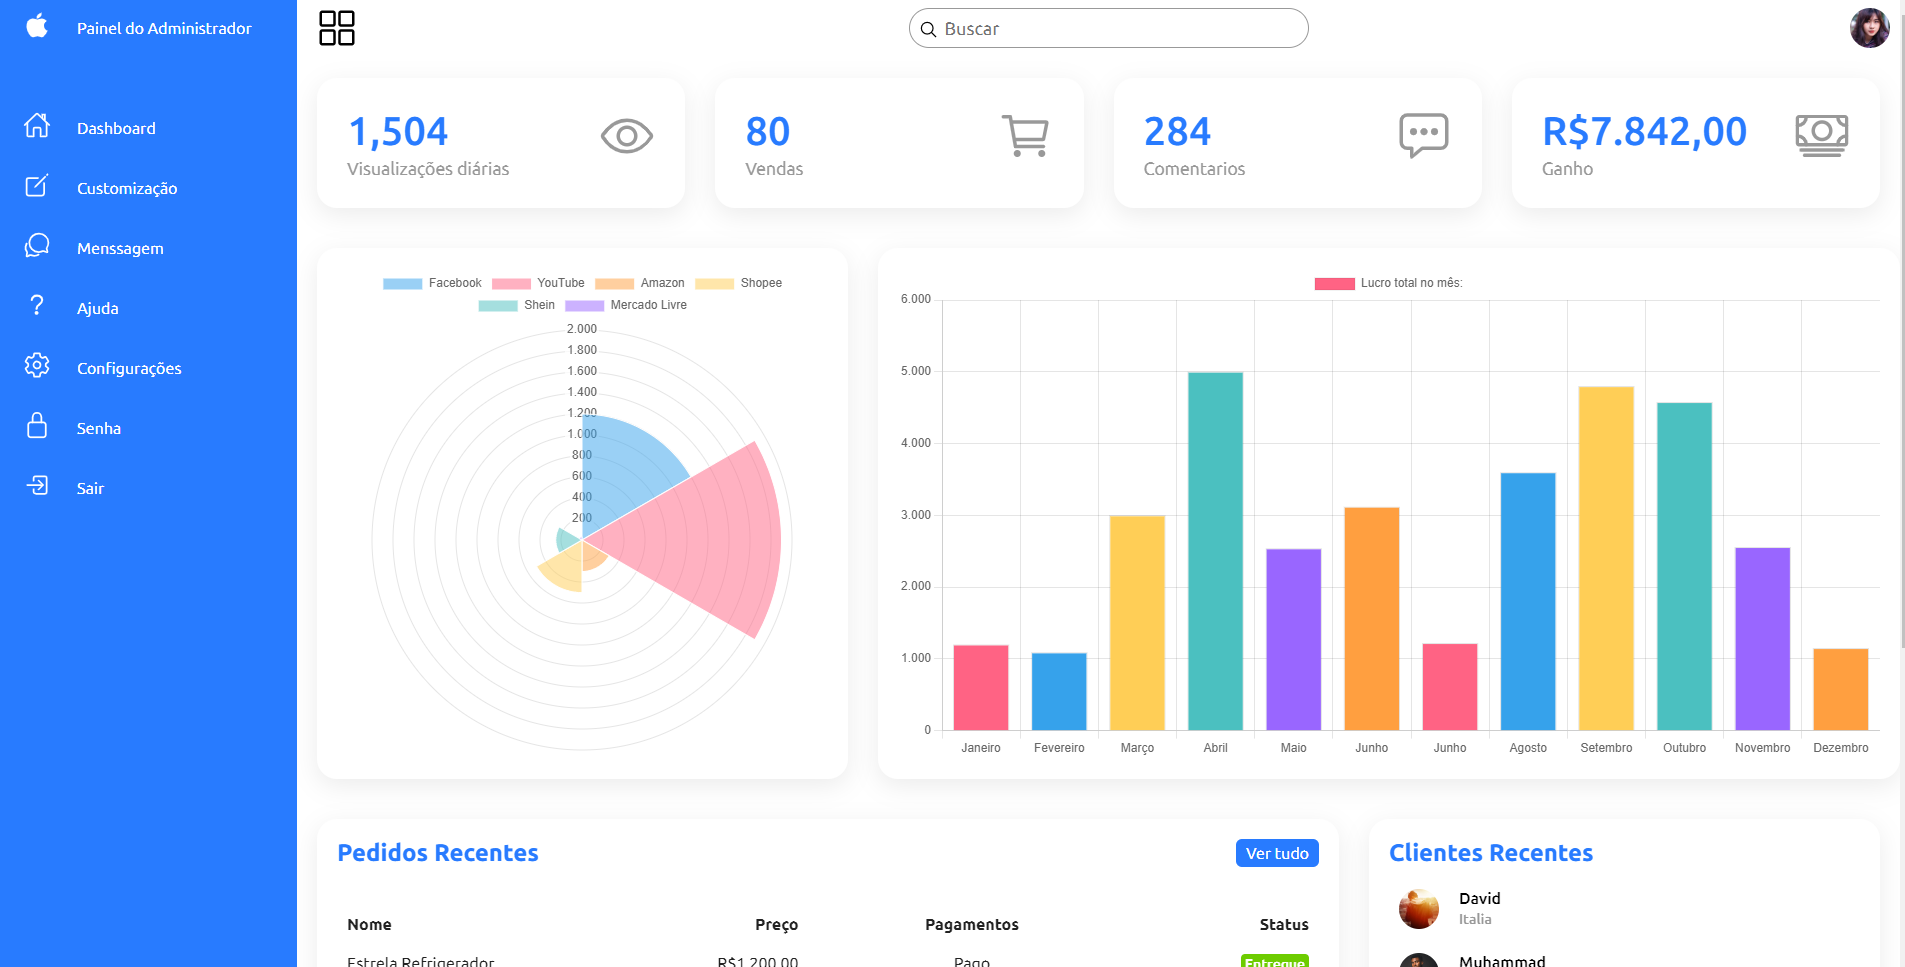Click the Configurações gear icon

tap(37, 367)
